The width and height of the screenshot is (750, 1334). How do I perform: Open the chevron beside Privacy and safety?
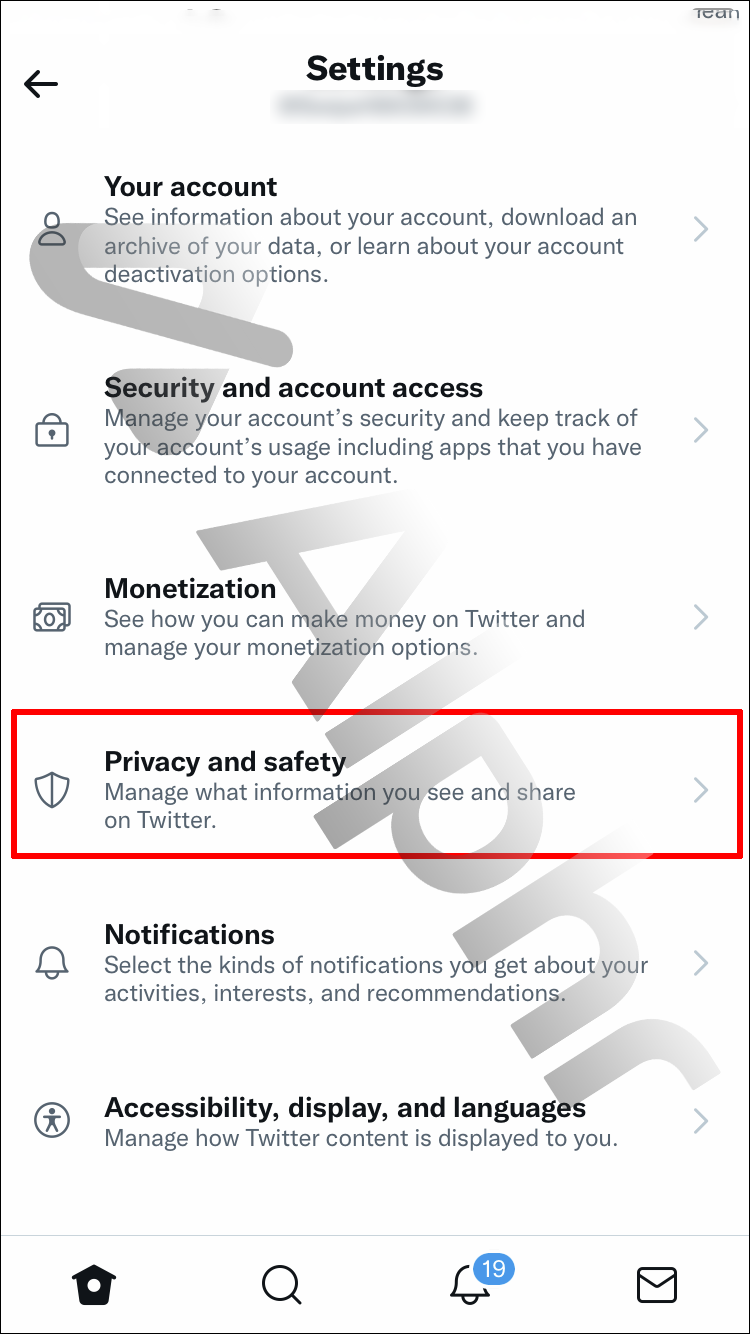tap(700, 789)
